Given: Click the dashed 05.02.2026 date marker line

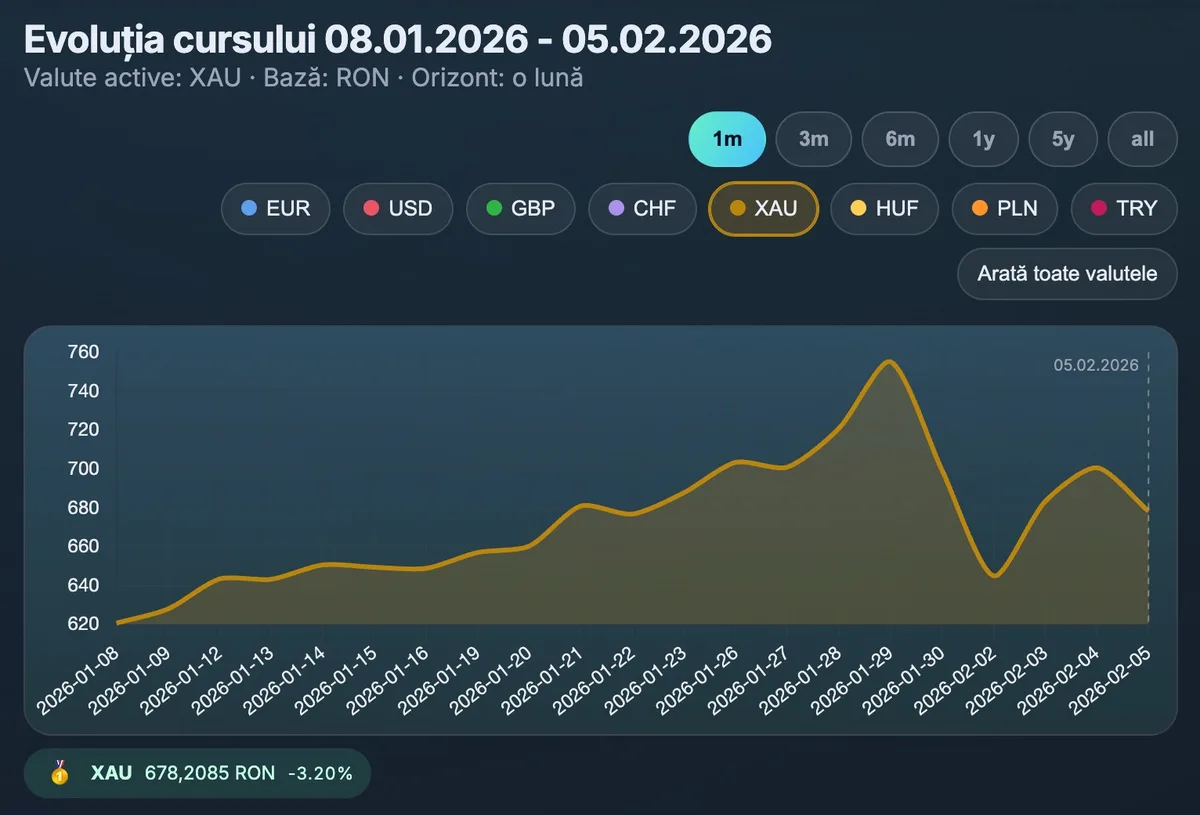Looking at the screenshot, I should (1146, 490).
